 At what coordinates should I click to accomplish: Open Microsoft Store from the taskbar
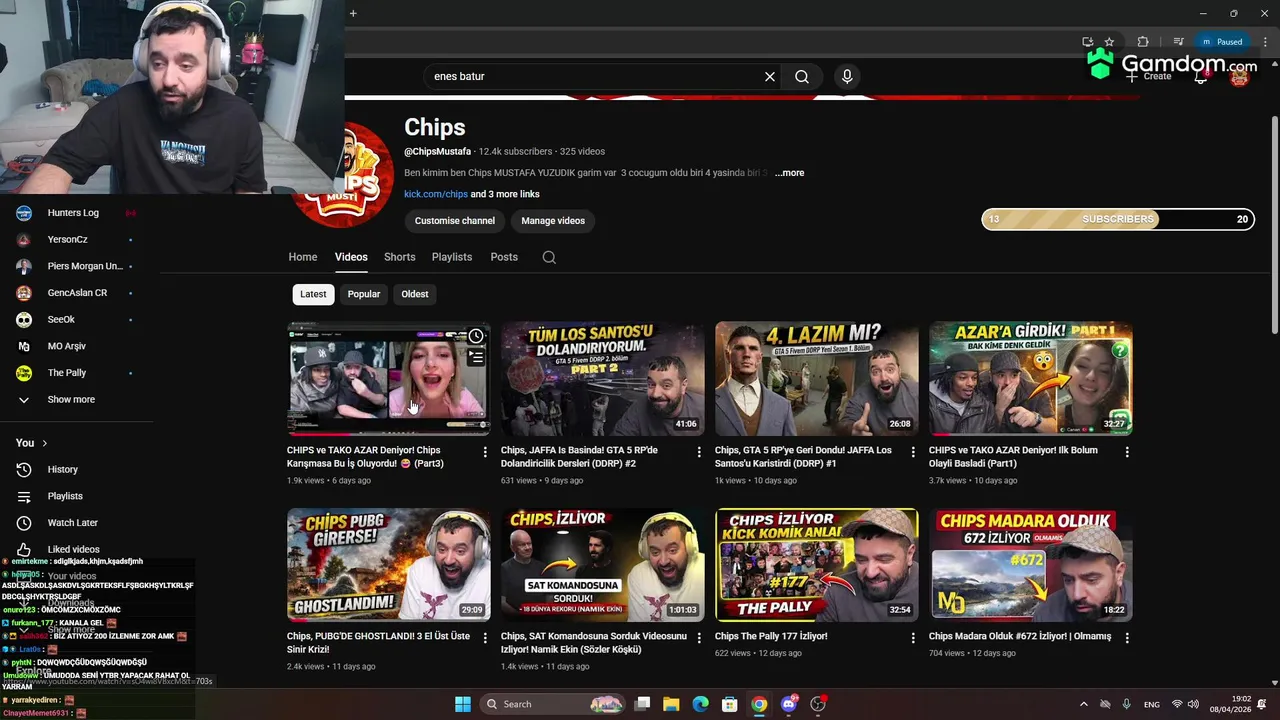pos(730,704)
